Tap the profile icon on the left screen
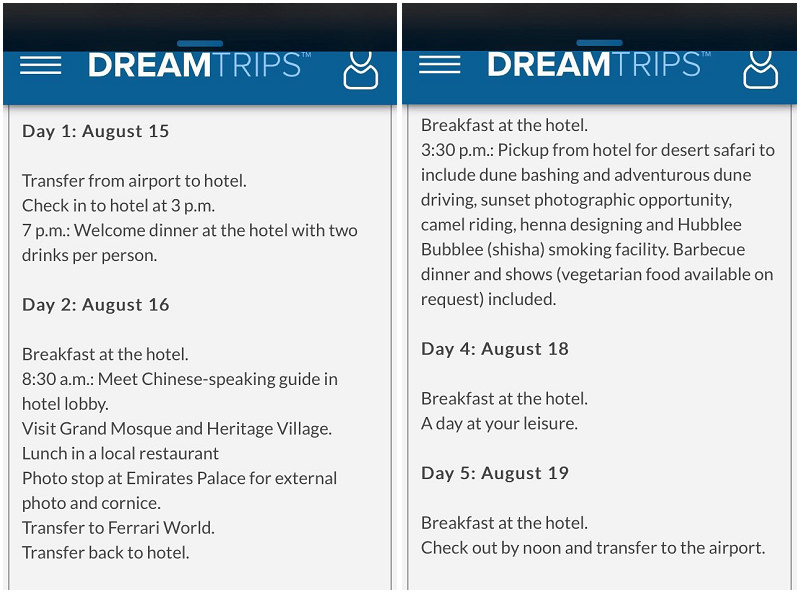Viewport: 800px width, 593px height. (361, 70)
